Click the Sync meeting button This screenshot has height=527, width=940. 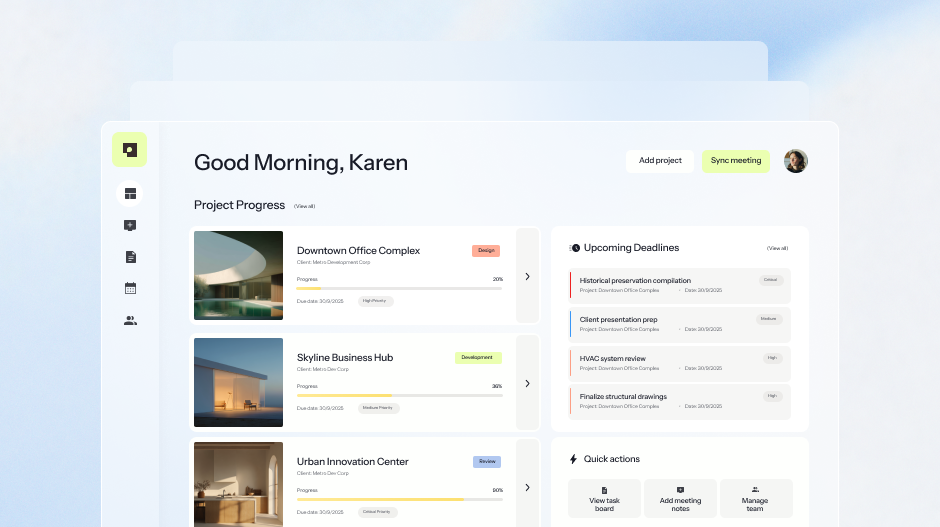pyautogui.click(x=736, y=161)
